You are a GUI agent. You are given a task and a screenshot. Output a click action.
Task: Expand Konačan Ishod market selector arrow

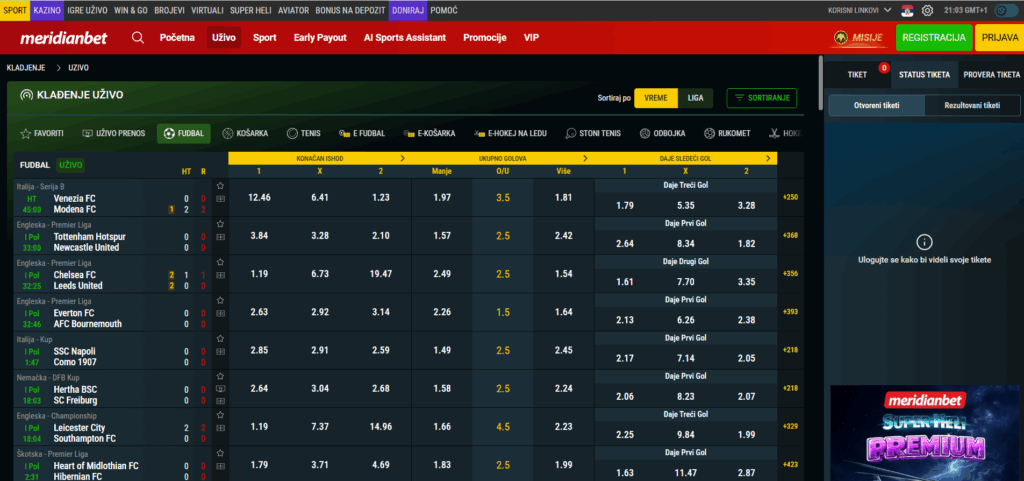(402, 158)
